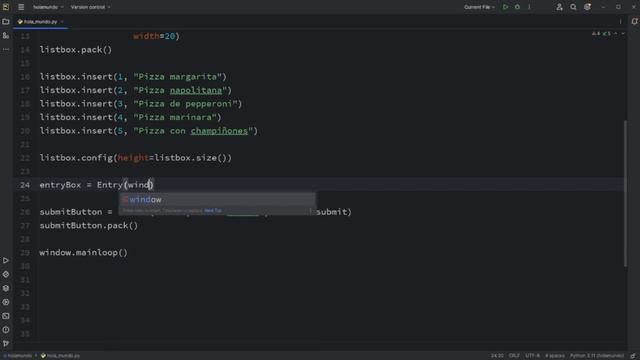Viewport: 640px width, 360px height.
Task: Open Python 3.11 interpreter selector
Action: click(597, 356)
